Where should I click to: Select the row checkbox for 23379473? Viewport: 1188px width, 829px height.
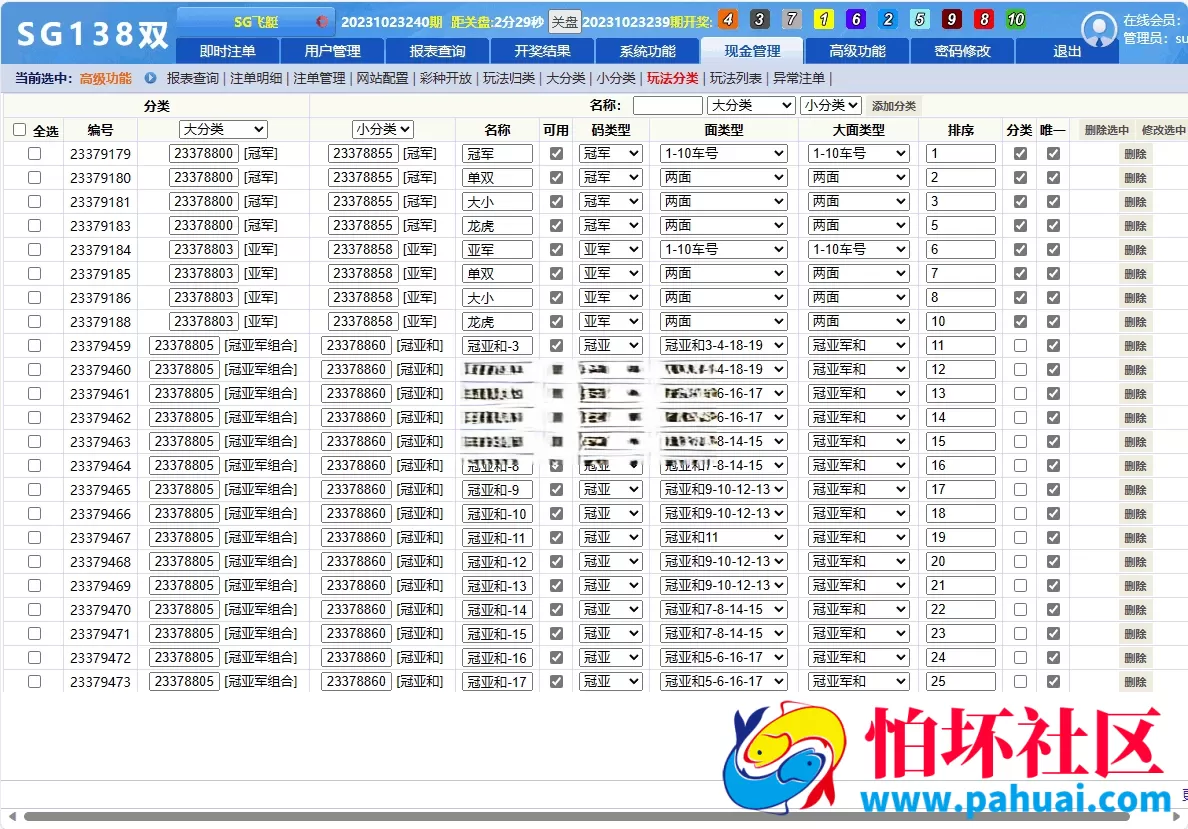click(34, 681)
